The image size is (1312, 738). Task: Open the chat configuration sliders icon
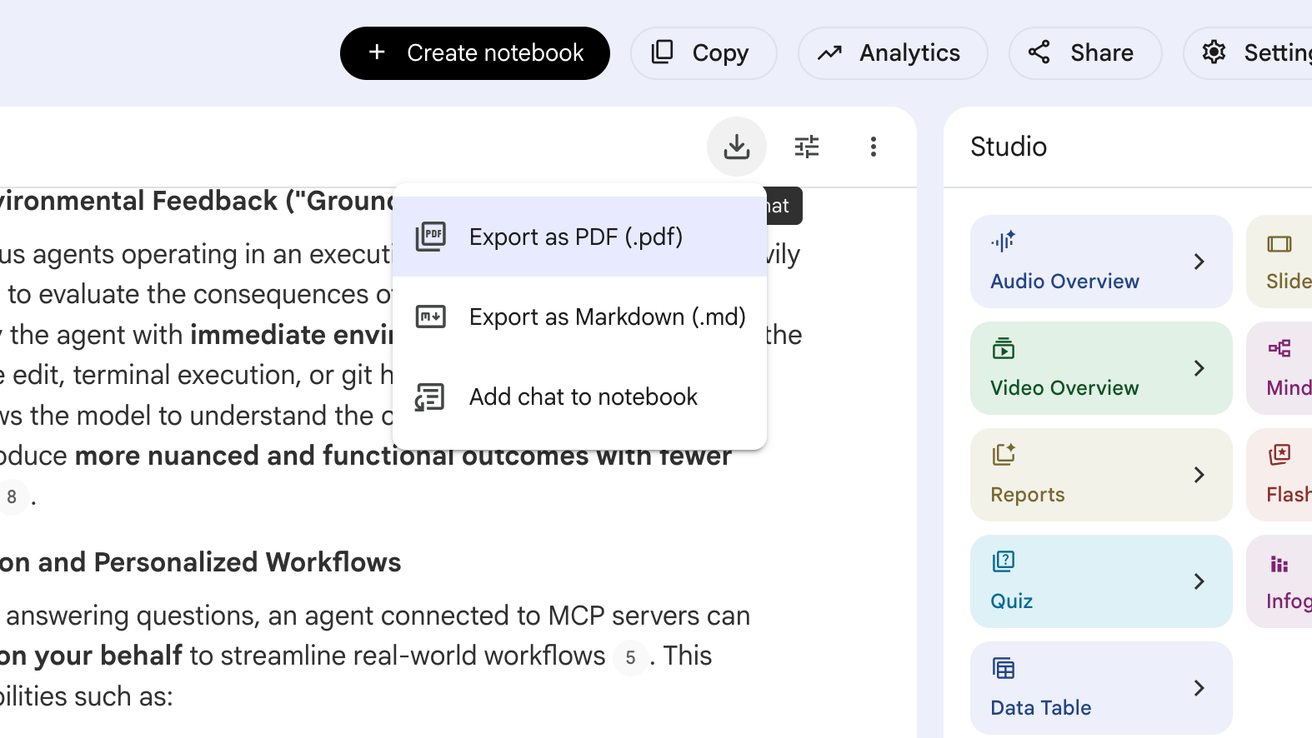[x=807, y=147]
